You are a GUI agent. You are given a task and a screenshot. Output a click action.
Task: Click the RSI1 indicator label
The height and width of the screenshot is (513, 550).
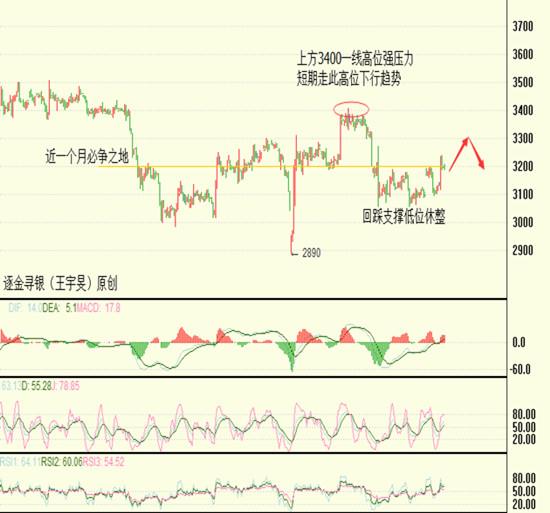[20, 461]
